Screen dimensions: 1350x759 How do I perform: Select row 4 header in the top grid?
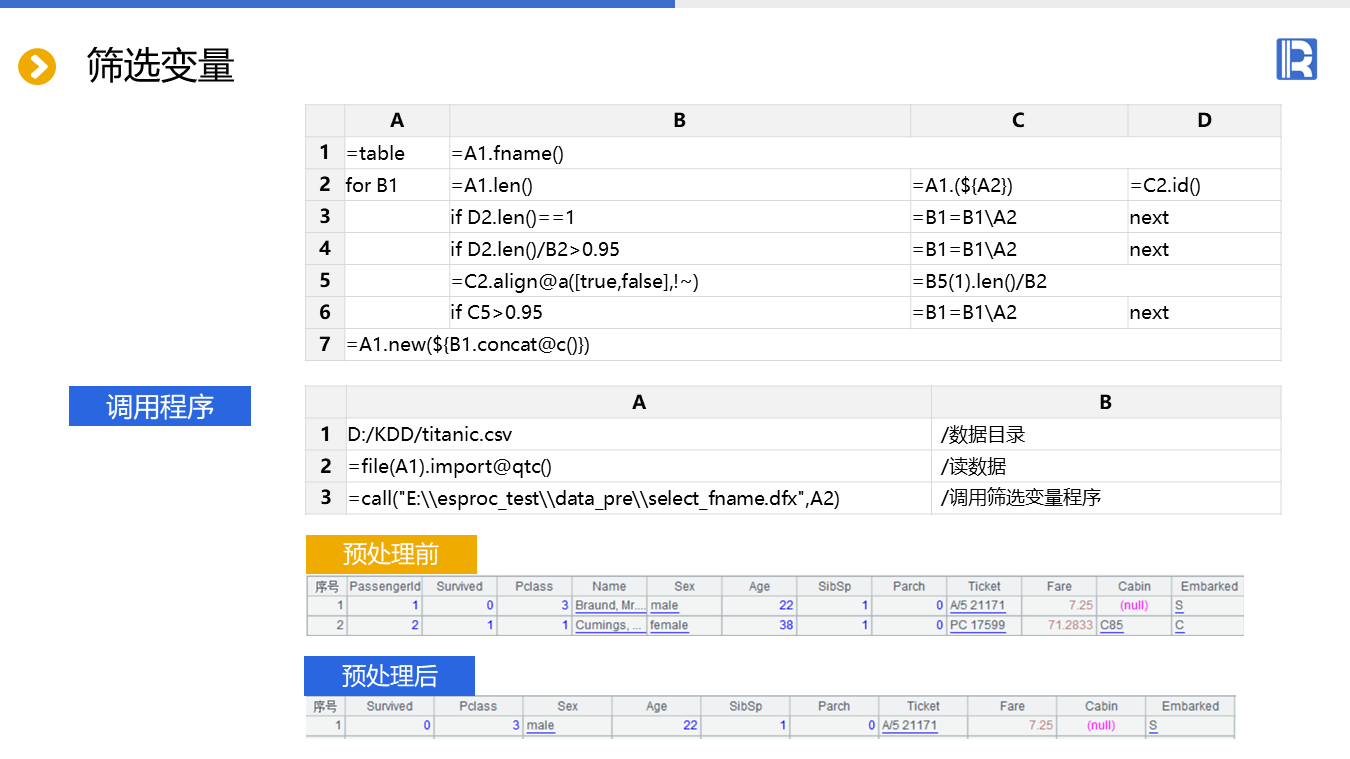coord(325,249)
